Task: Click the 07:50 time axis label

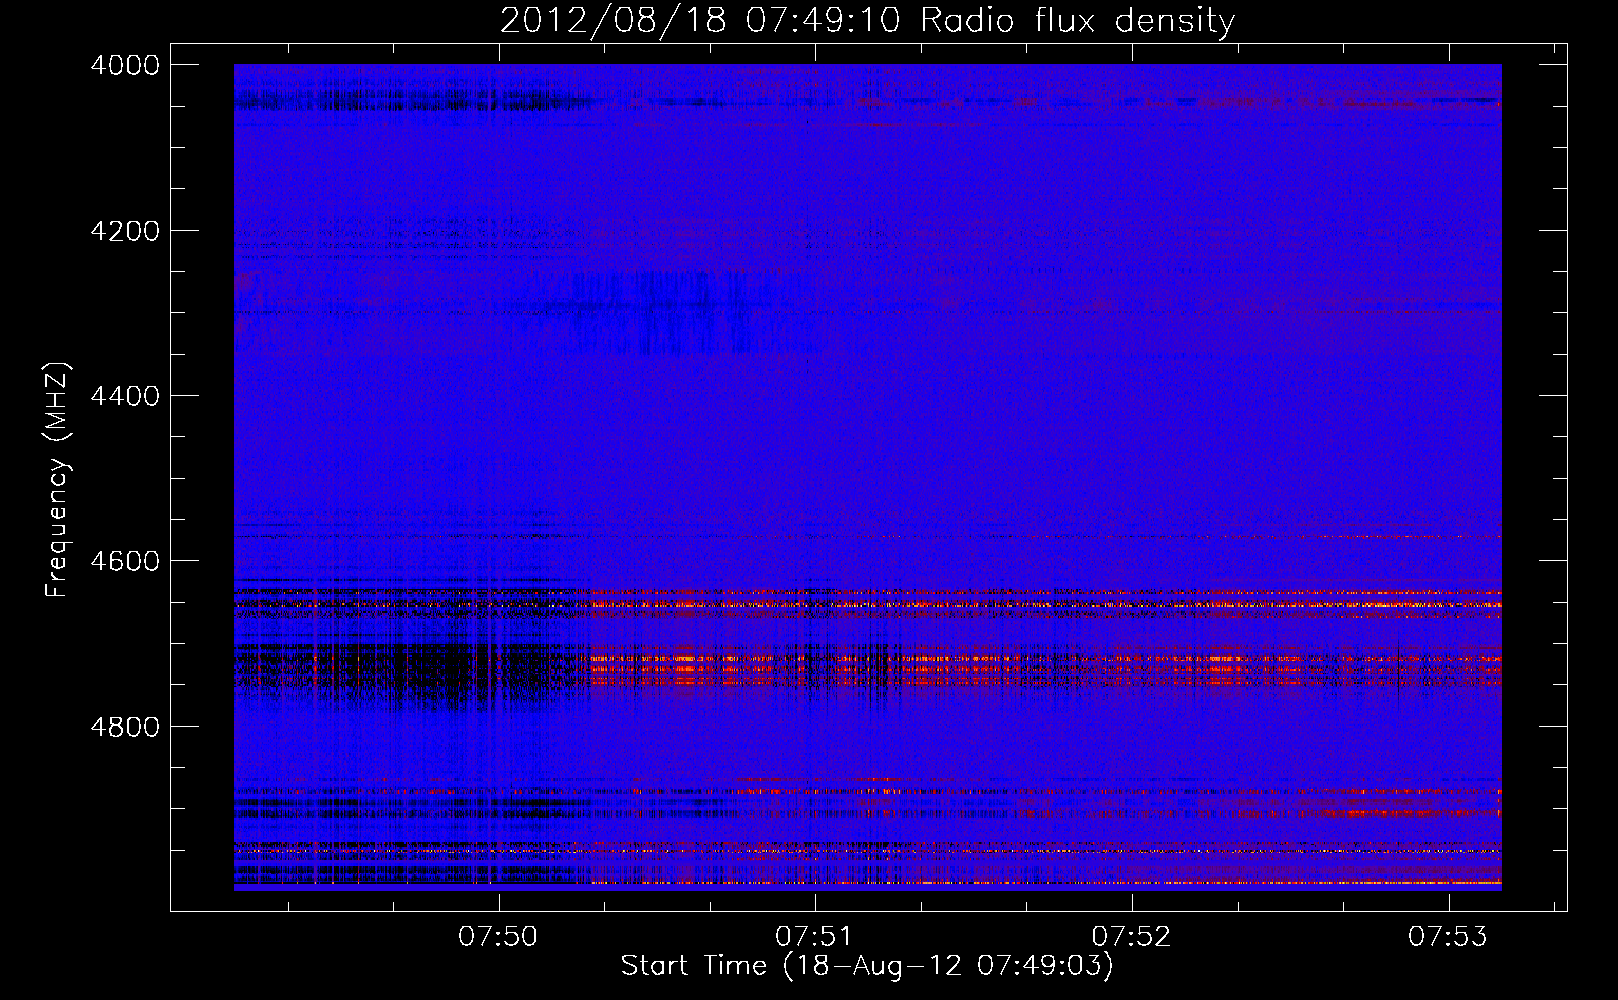Action: click(498, 937)
